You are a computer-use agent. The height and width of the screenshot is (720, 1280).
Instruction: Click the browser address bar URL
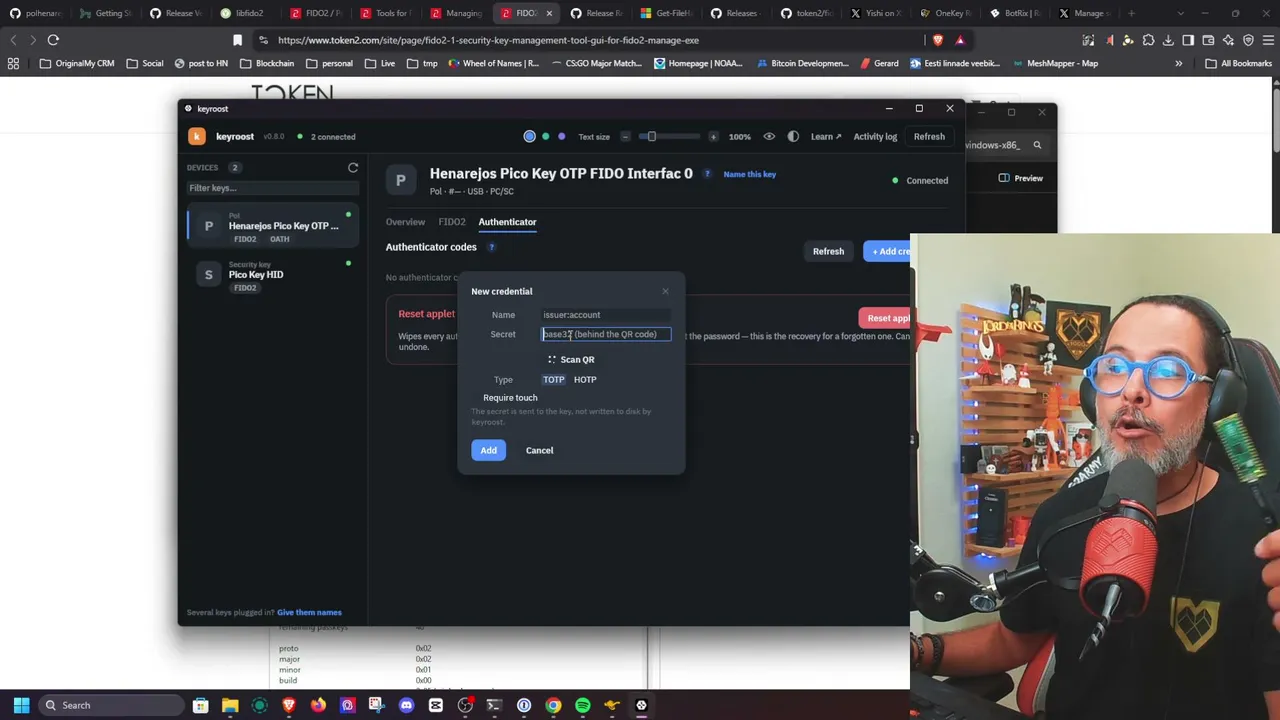[x=488, y=40]
